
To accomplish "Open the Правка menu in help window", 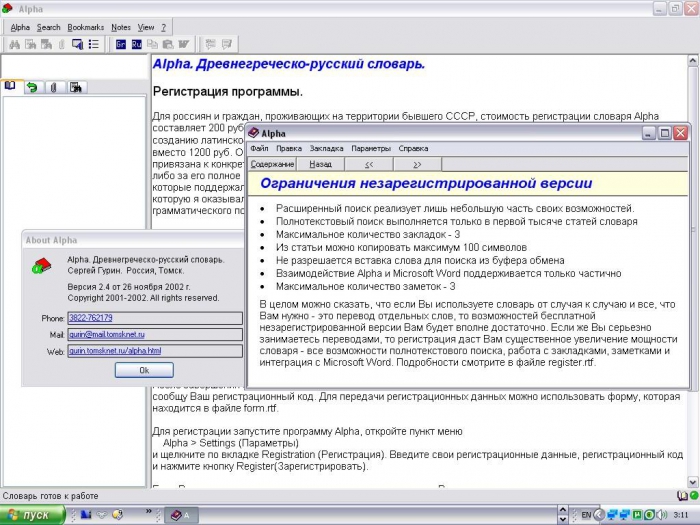I will point(288,148).
